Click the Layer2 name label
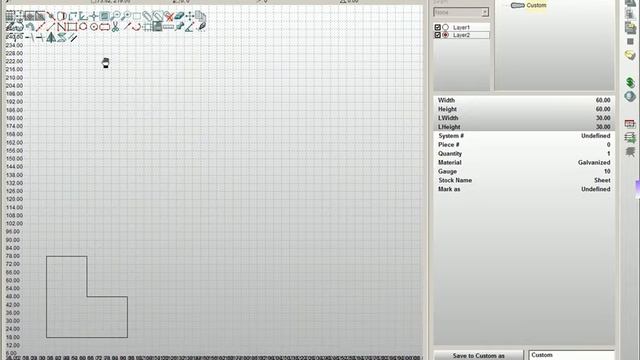640x360 pixels. [461, 35]
